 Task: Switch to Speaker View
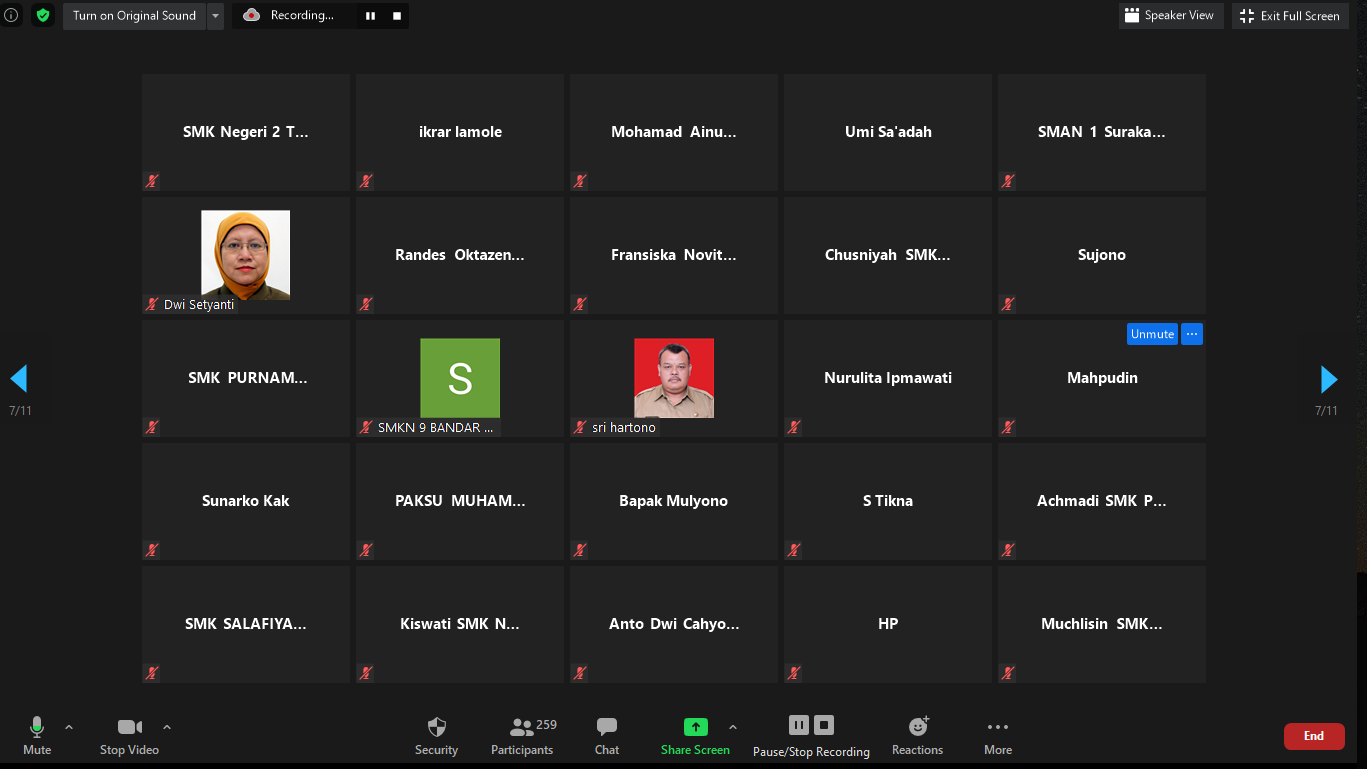tap(1170, 16)
